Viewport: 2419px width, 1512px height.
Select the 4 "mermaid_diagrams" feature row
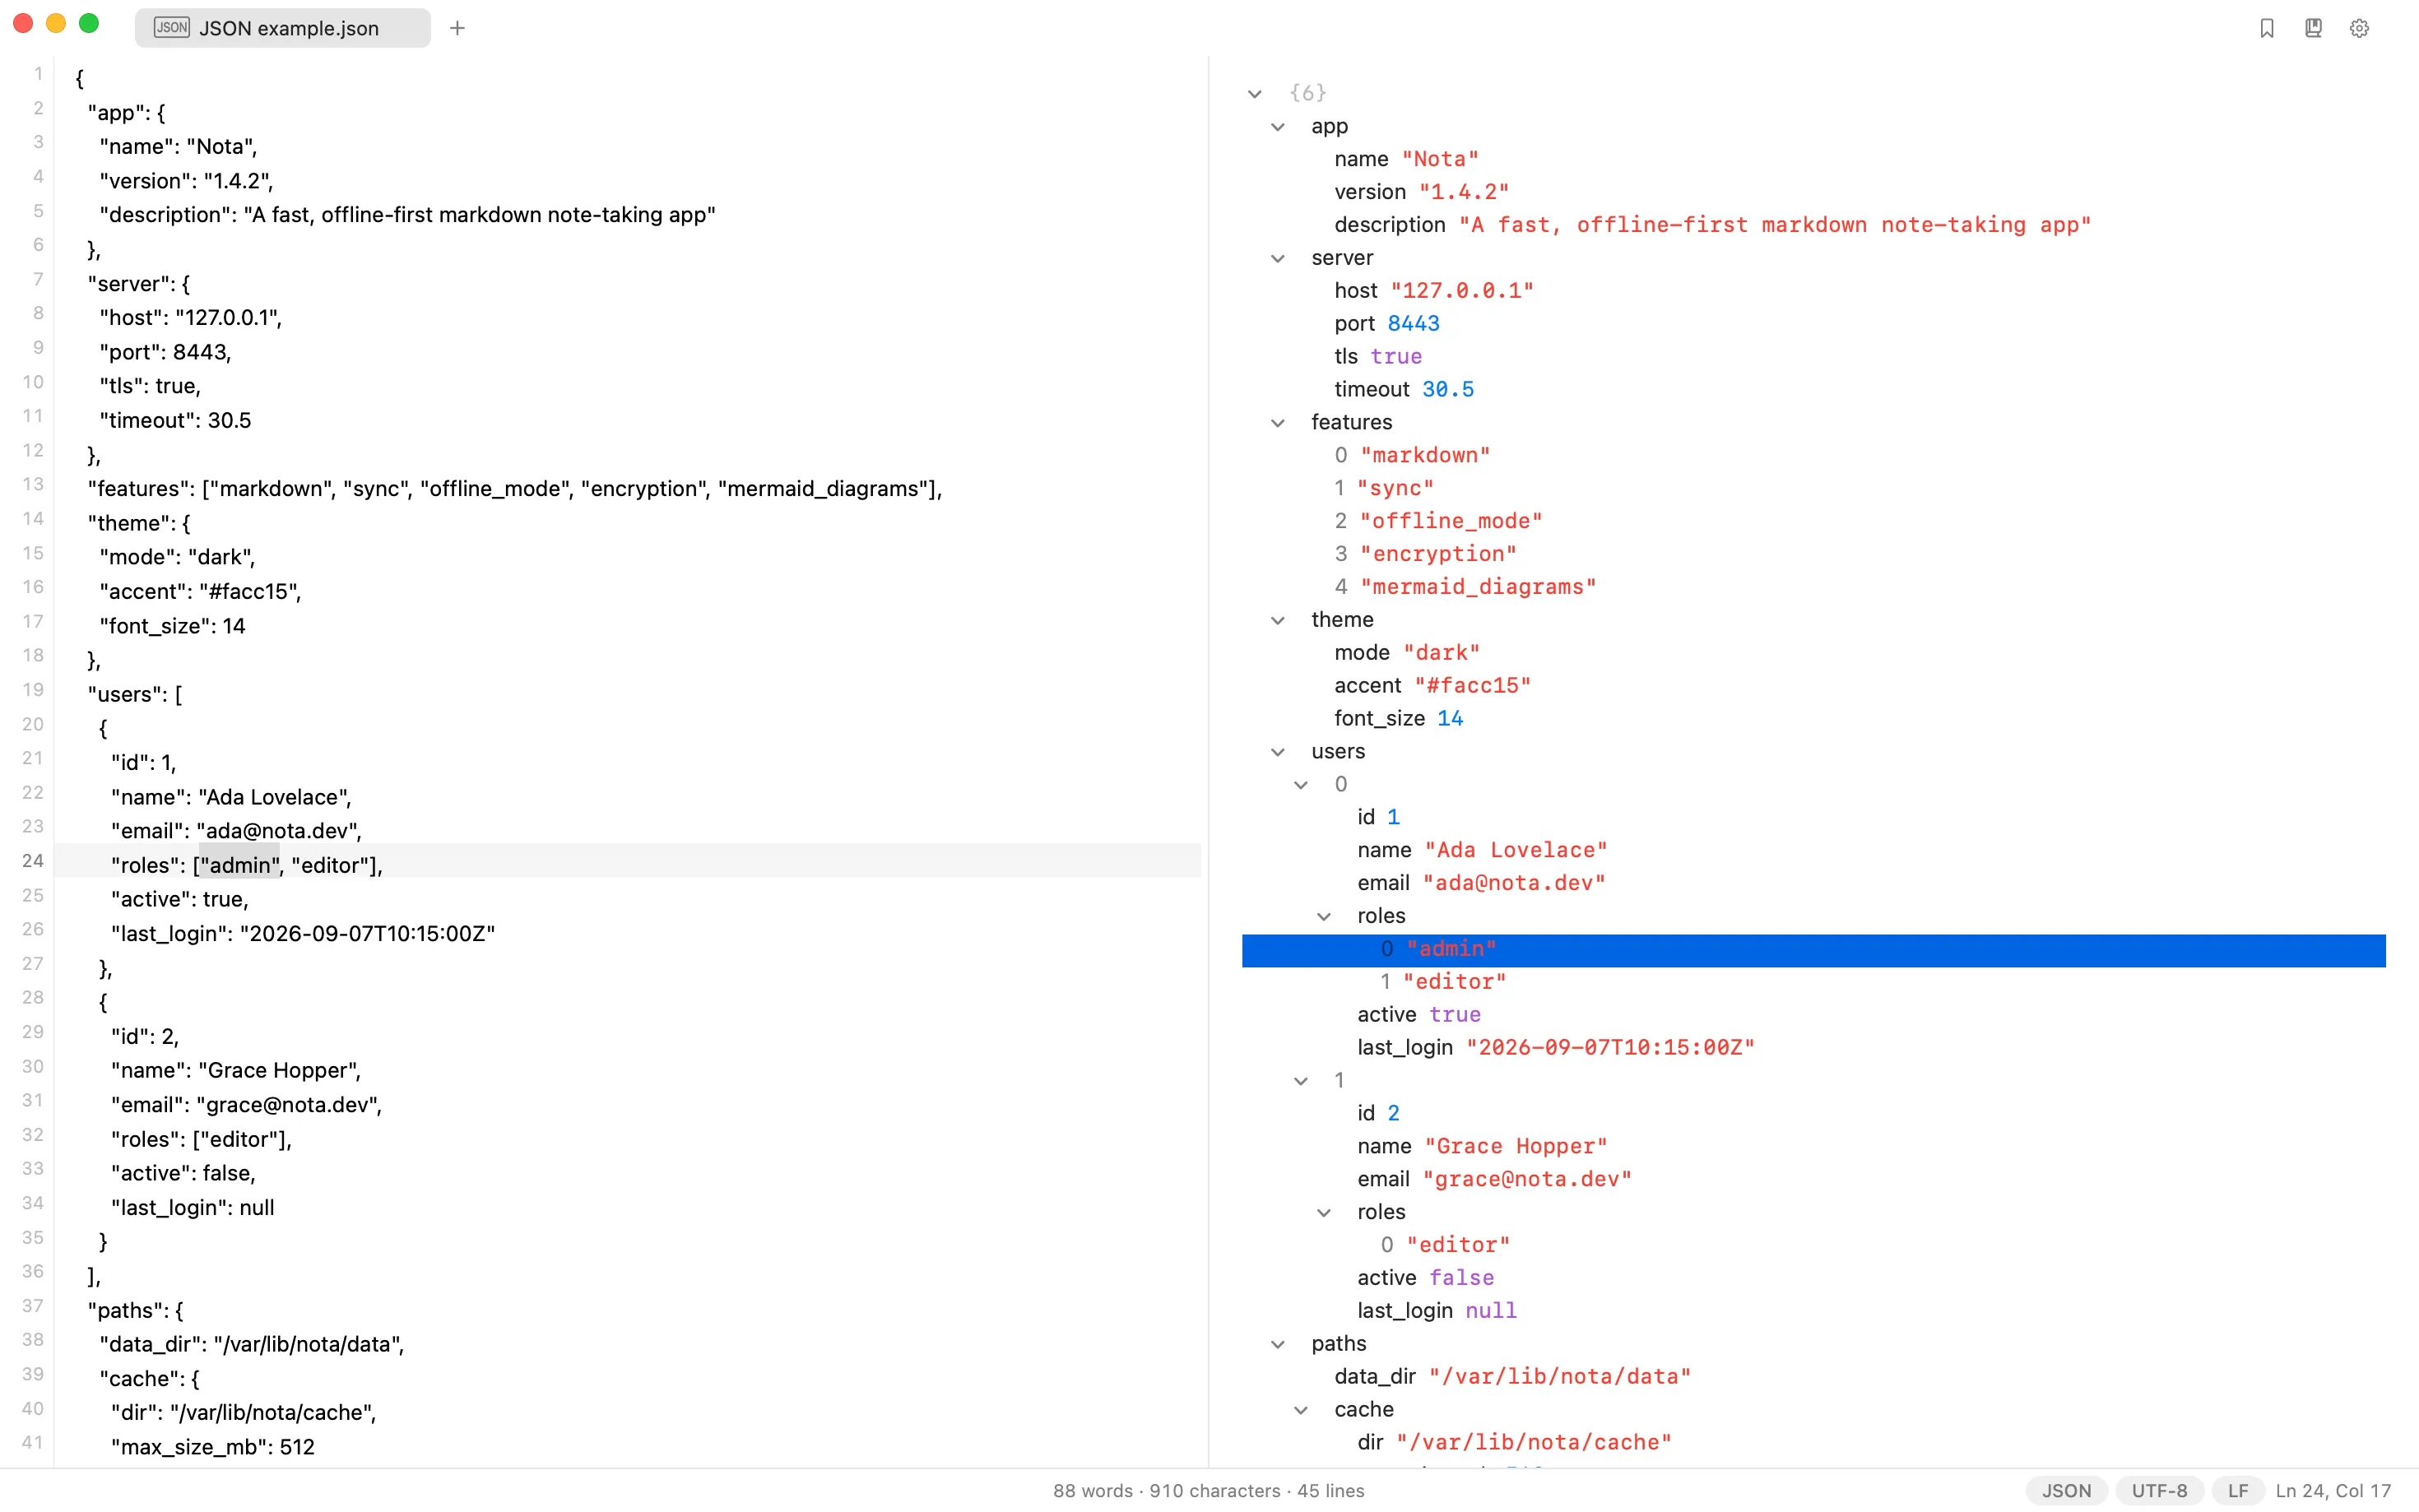1813,587
